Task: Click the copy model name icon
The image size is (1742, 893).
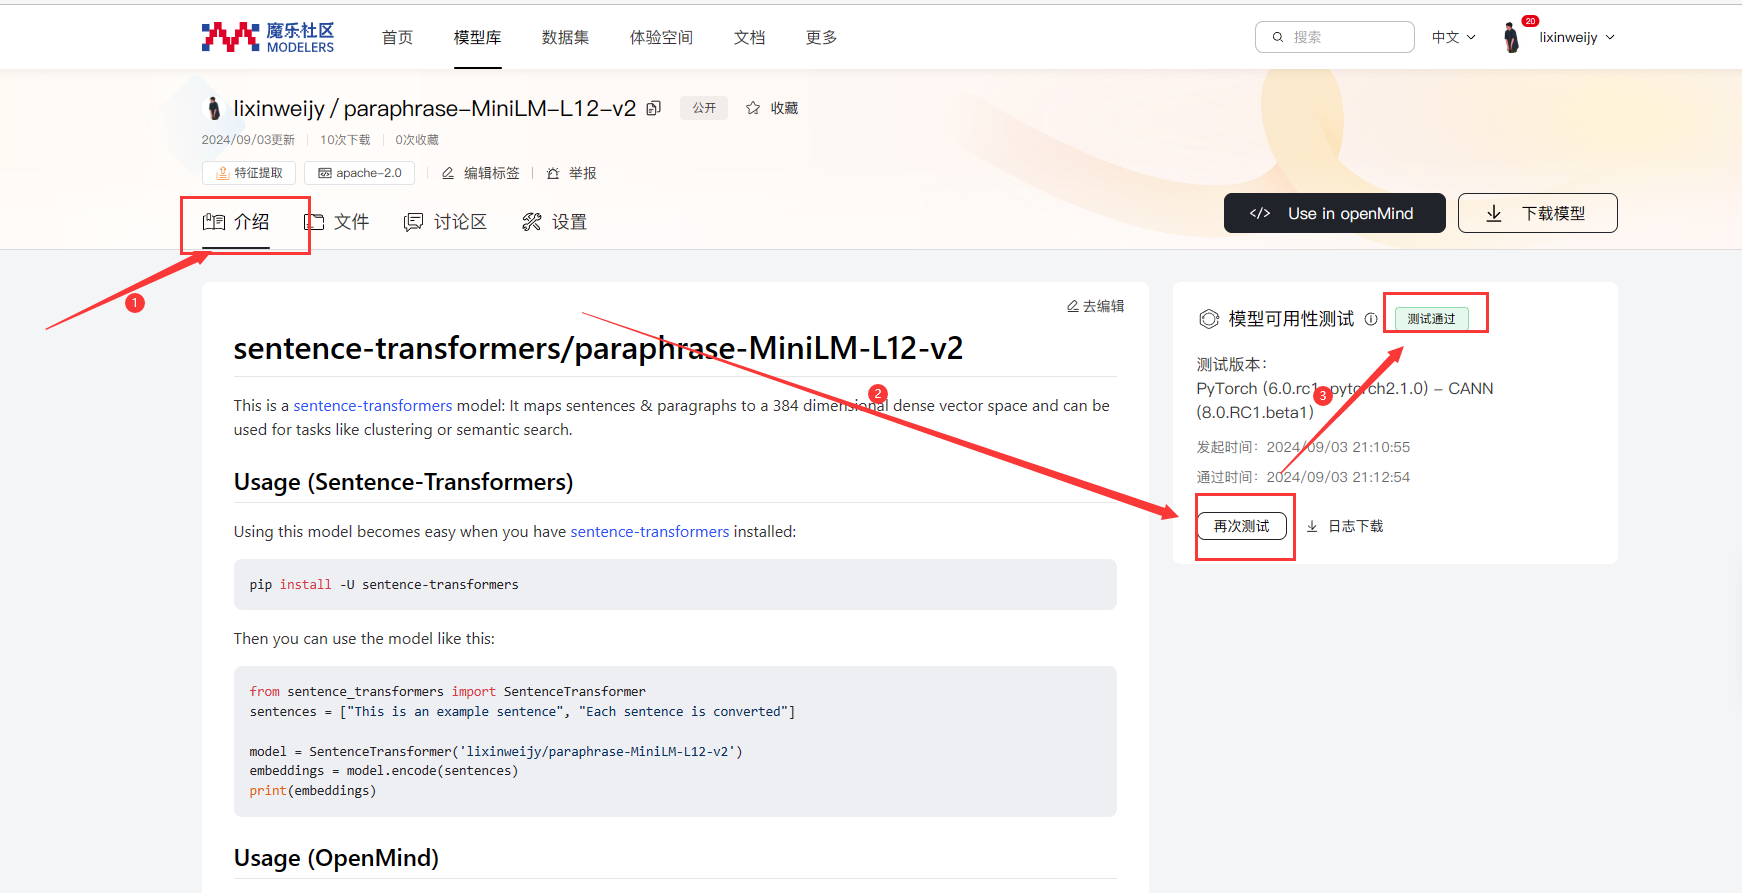Action: point(654,108)
